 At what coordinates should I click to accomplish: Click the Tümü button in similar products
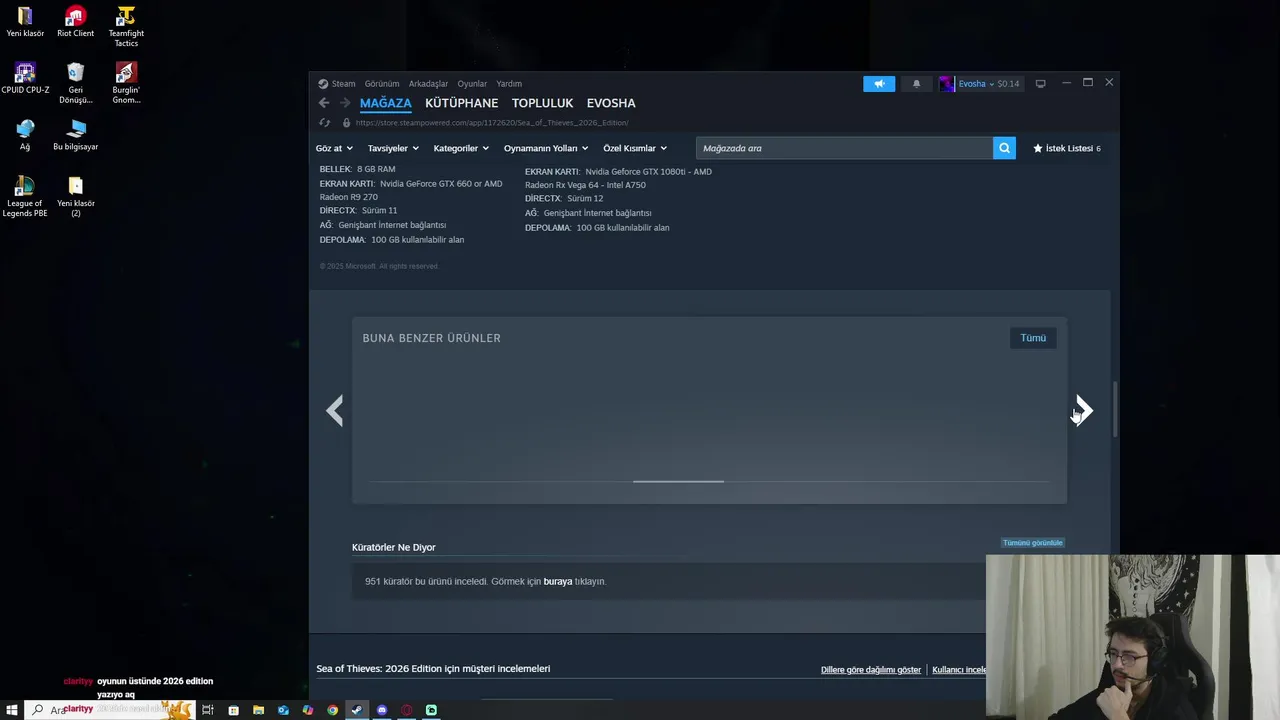tap(1033, 338)
